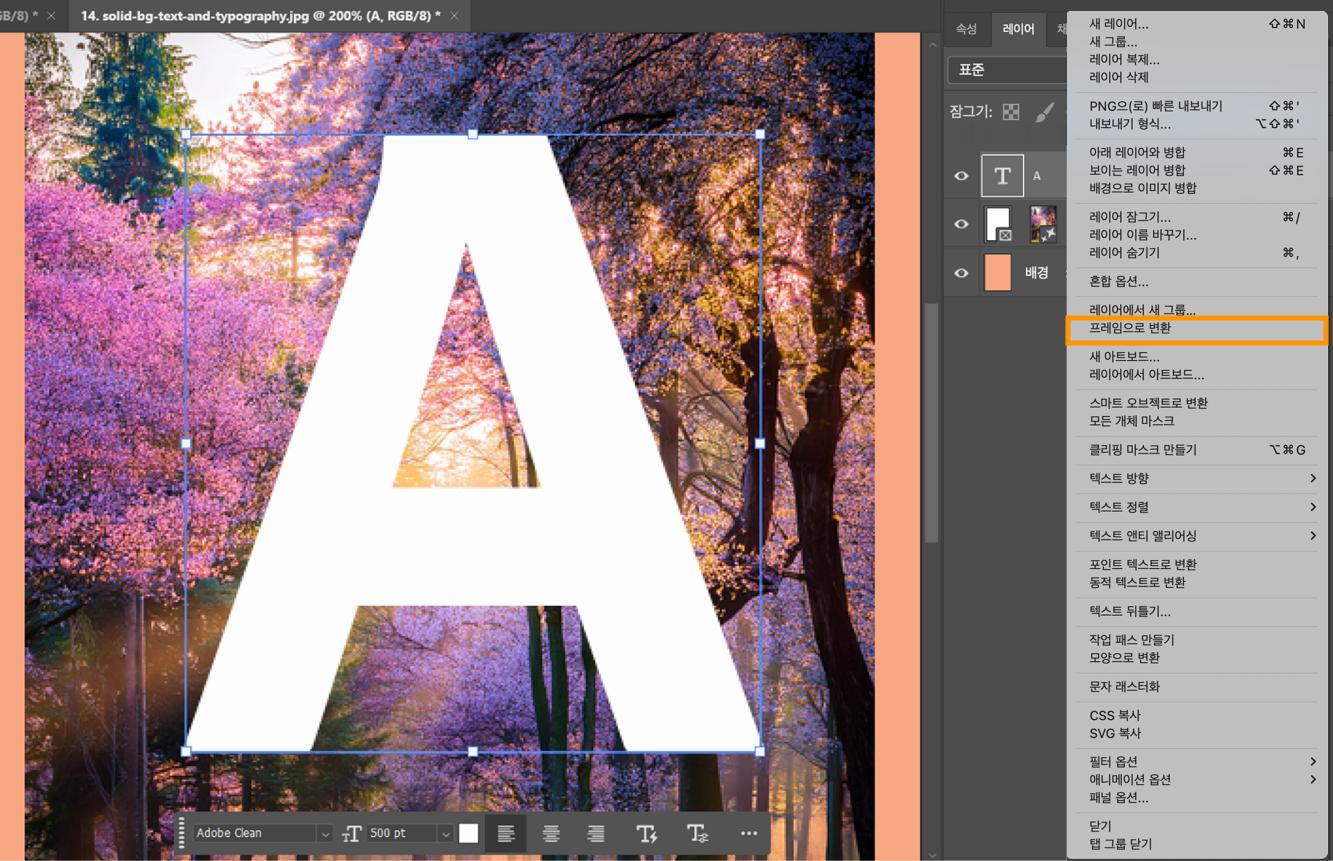Choose 클리핑 마스크 만들기
Screen dimensions: 1333x861
click(1198, 450)
